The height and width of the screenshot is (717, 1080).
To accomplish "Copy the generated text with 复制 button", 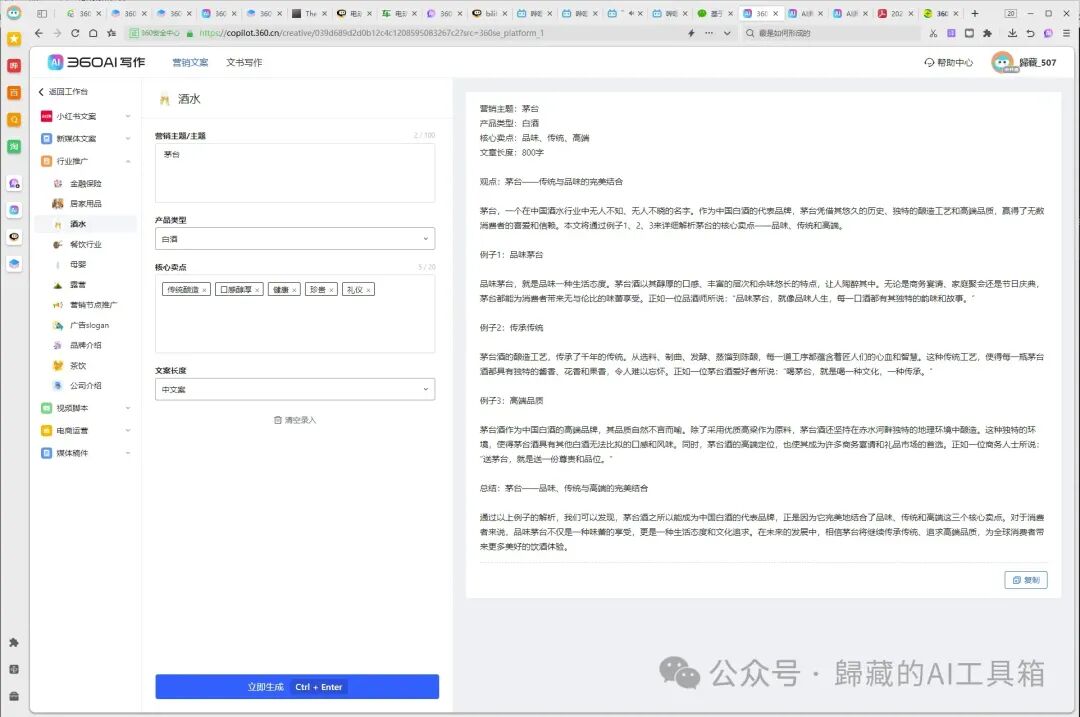I will [1026, 580].
